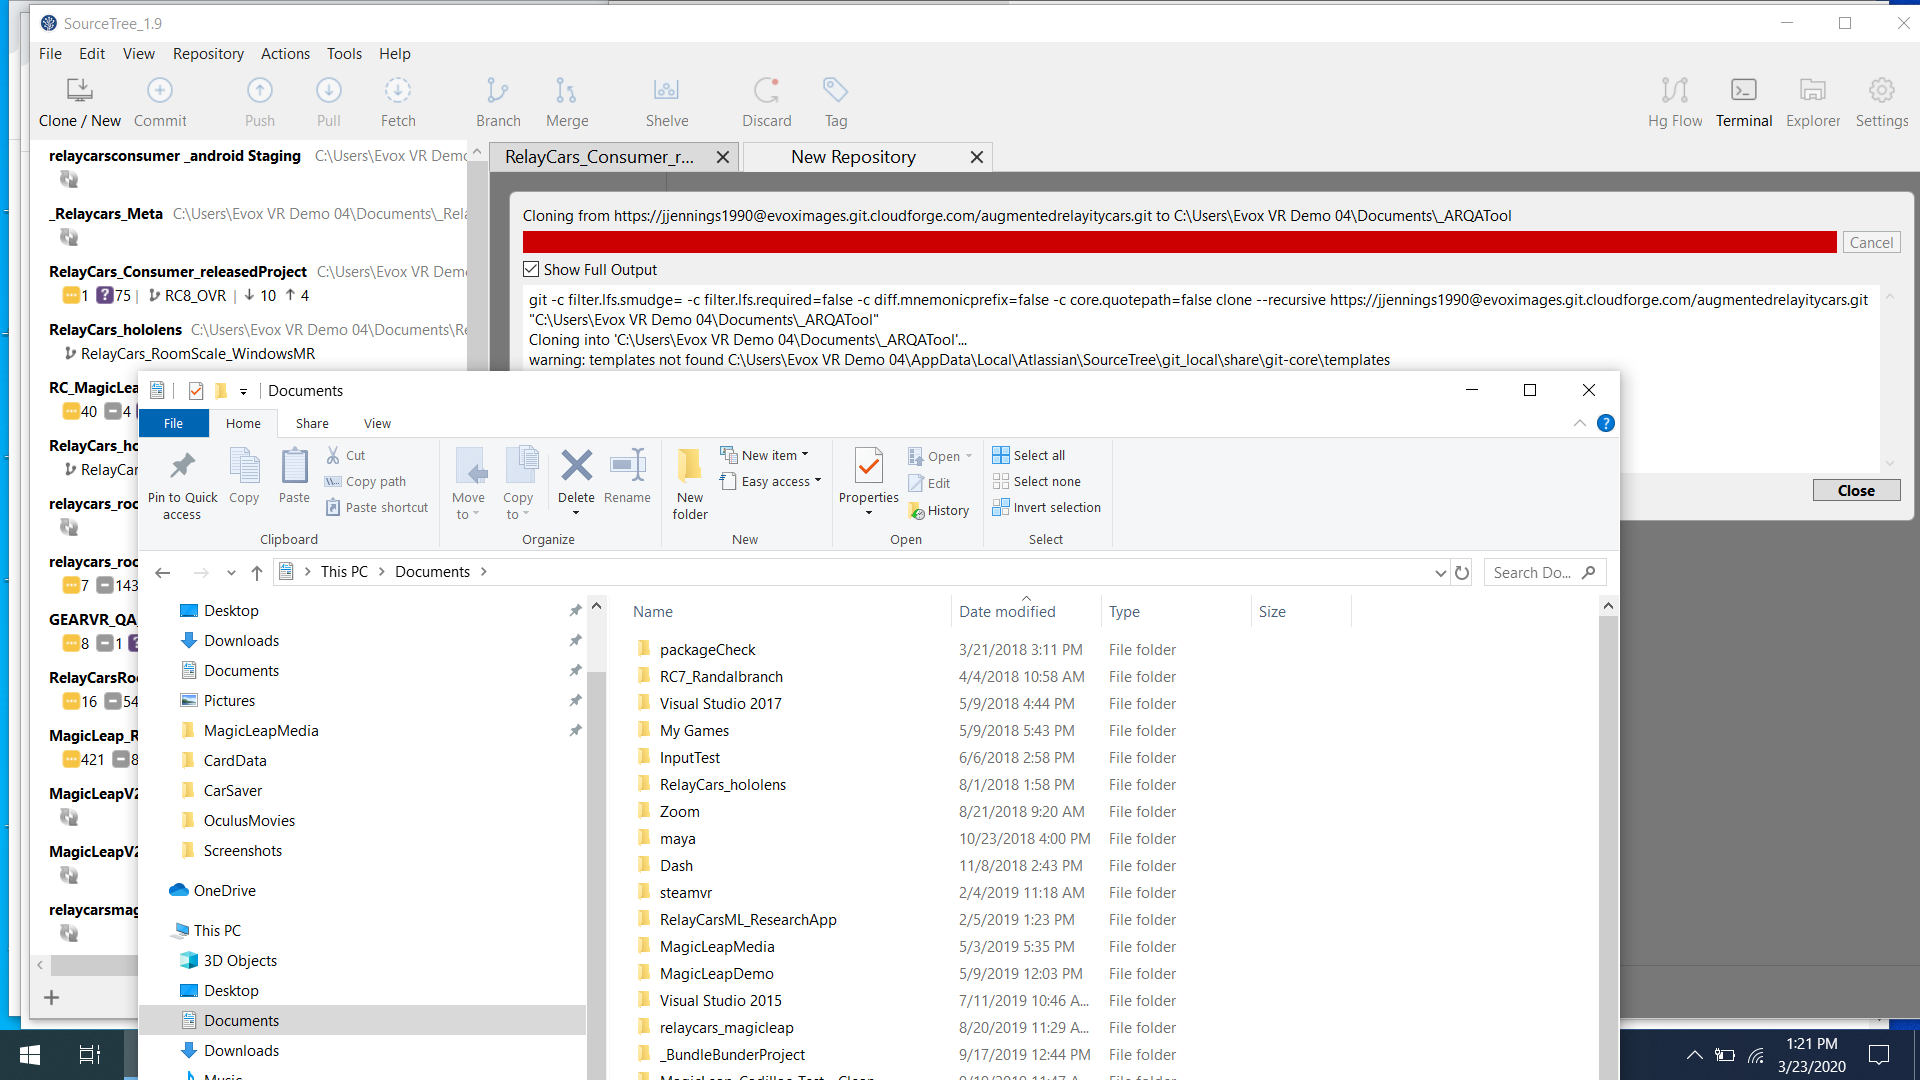Open the Terminal from SourceTree toolbar
Viewport: 1920px width, 1080px height.
1744,102
